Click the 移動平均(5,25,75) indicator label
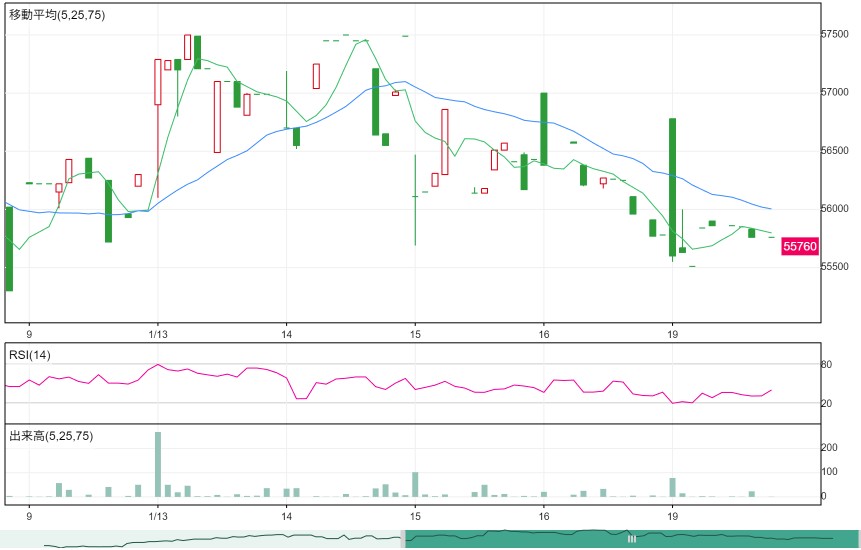861x550 pixels. (x=57, y=15)
